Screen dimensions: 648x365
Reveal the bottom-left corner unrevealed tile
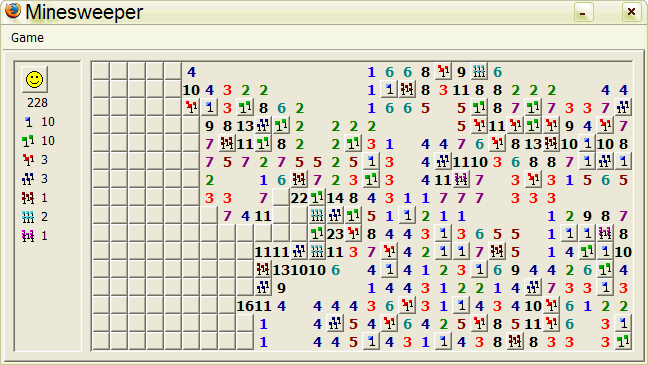pos(101,341)
